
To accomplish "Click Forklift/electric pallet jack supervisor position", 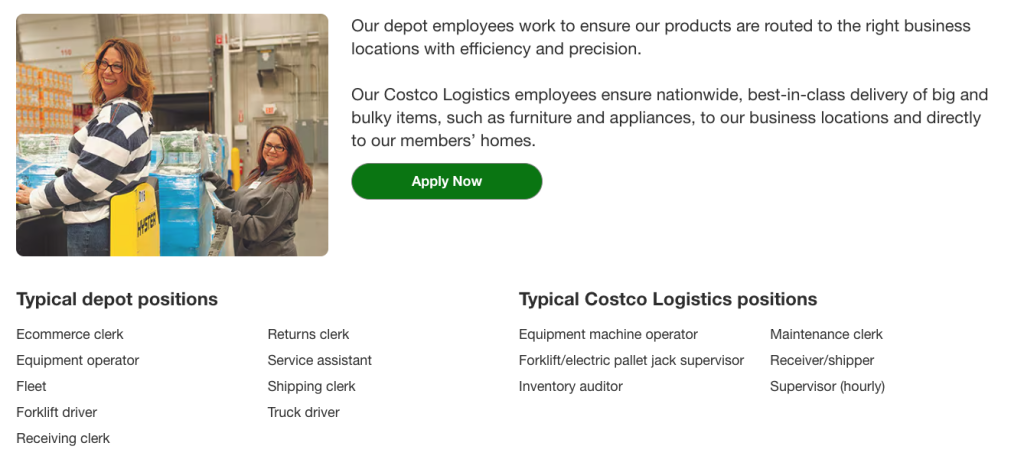I will pos(631,360).
